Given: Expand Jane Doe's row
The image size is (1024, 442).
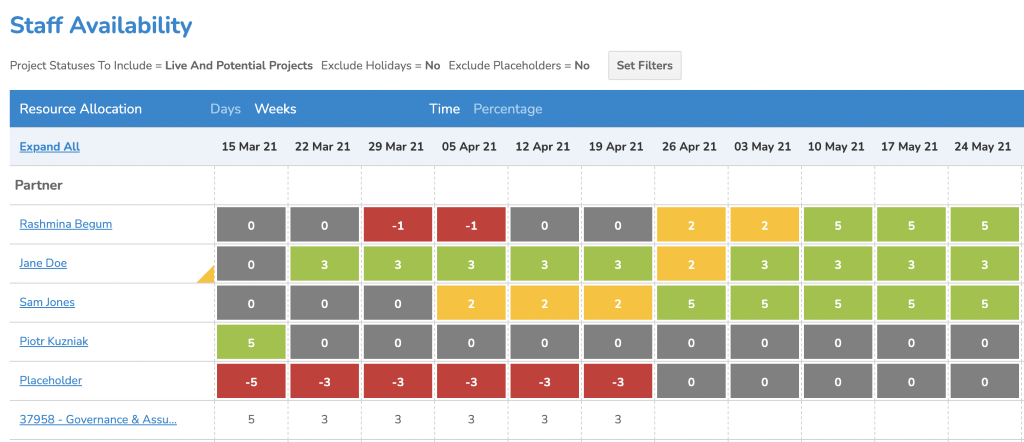Looking at the screenshot, I should click(x=43, y=264).
